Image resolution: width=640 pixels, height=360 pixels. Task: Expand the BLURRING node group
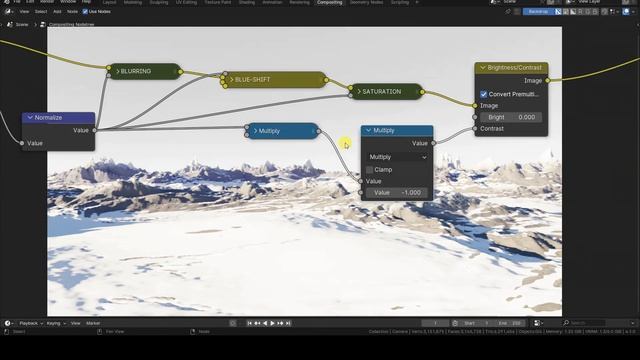(x=118, y=71)
